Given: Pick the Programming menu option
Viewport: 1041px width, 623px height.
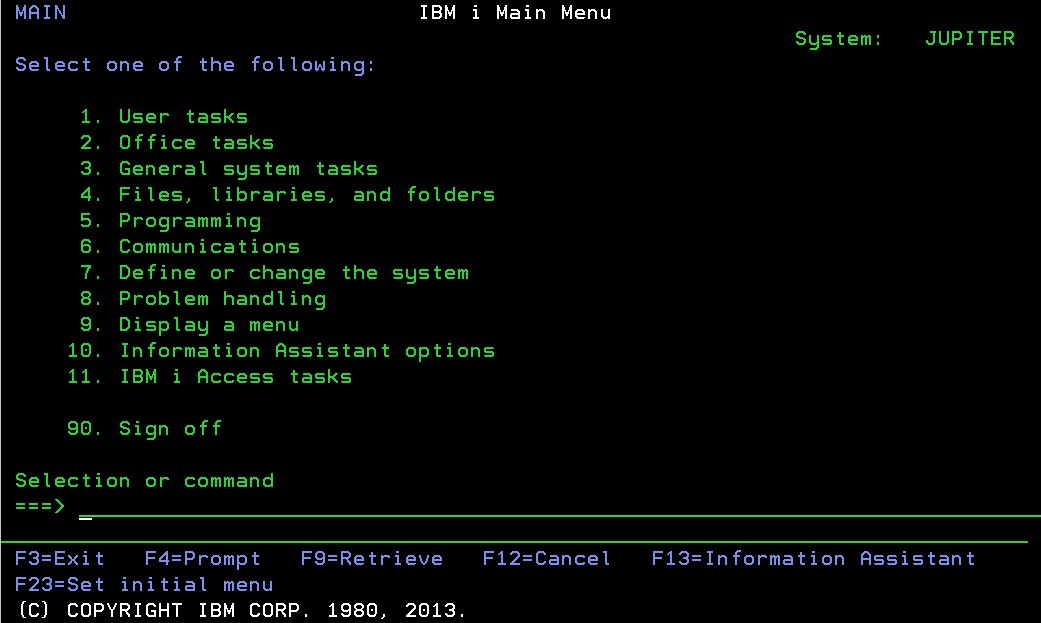Looking at the screenshot, I should click(189, 221).
